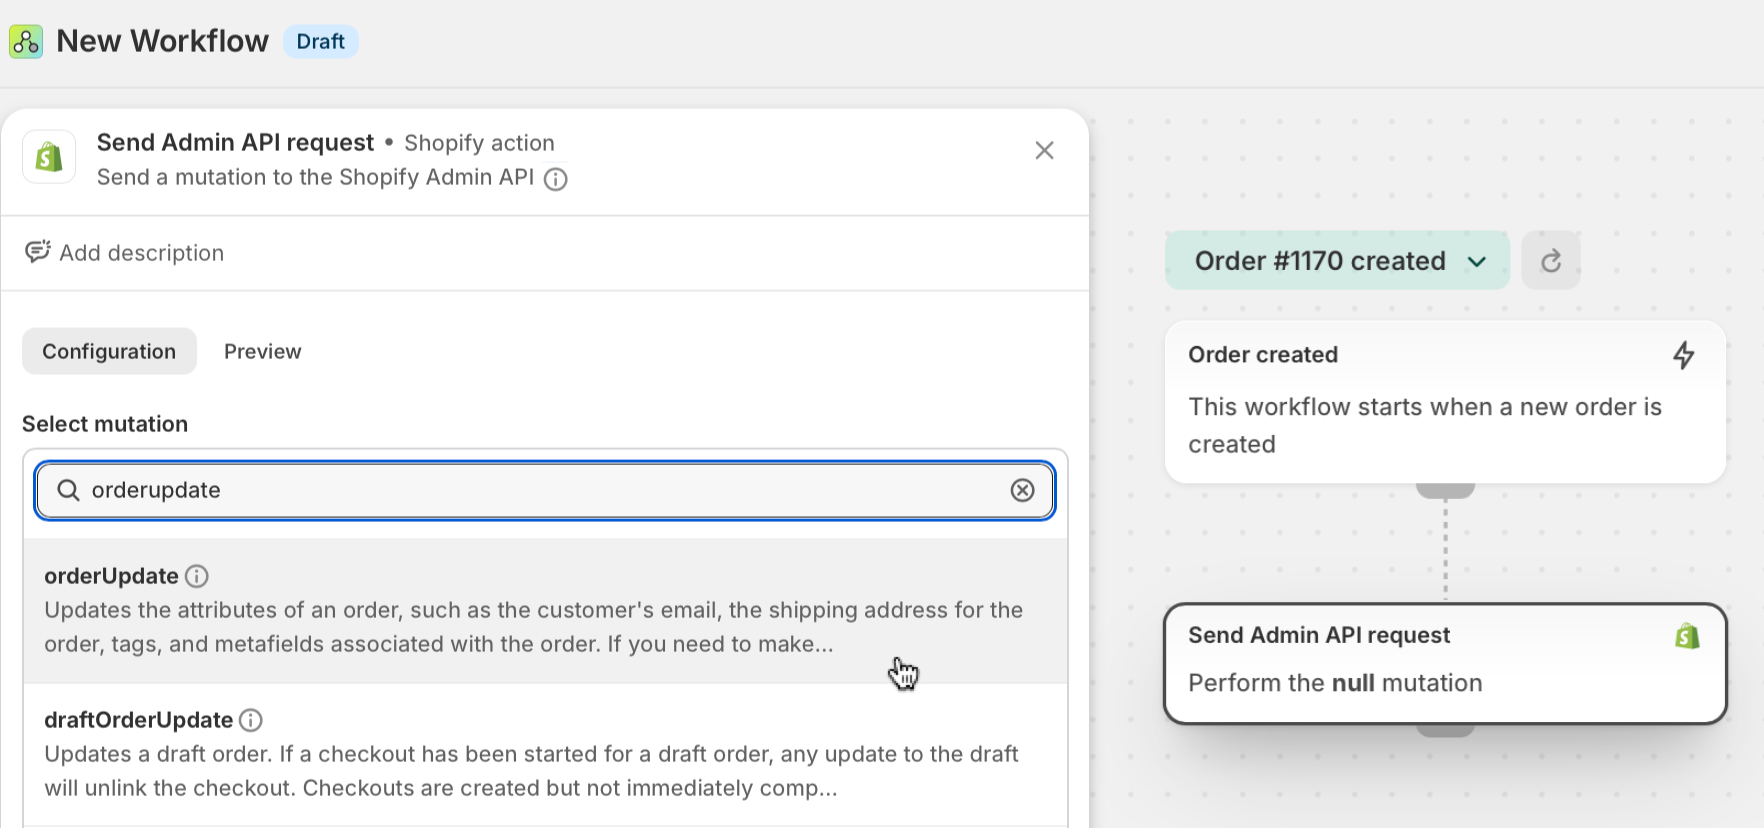Open info icon next to orderUpdate
Viewport: 1764px width, 828px height.
tap(197, 576)
